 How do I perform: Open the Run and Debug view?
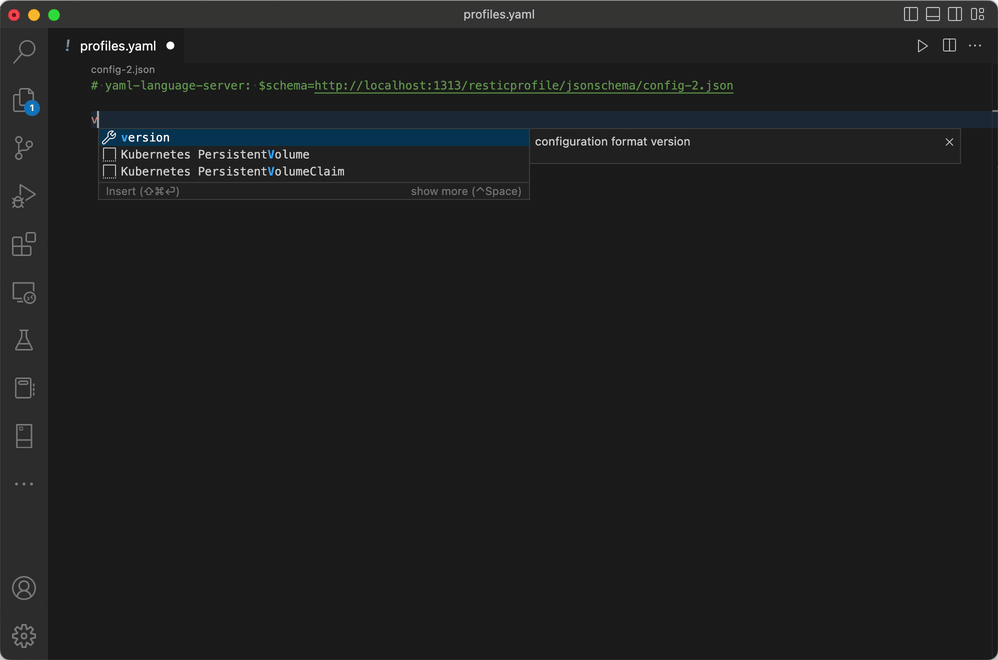pyautogui.click(x=24, y=197)
